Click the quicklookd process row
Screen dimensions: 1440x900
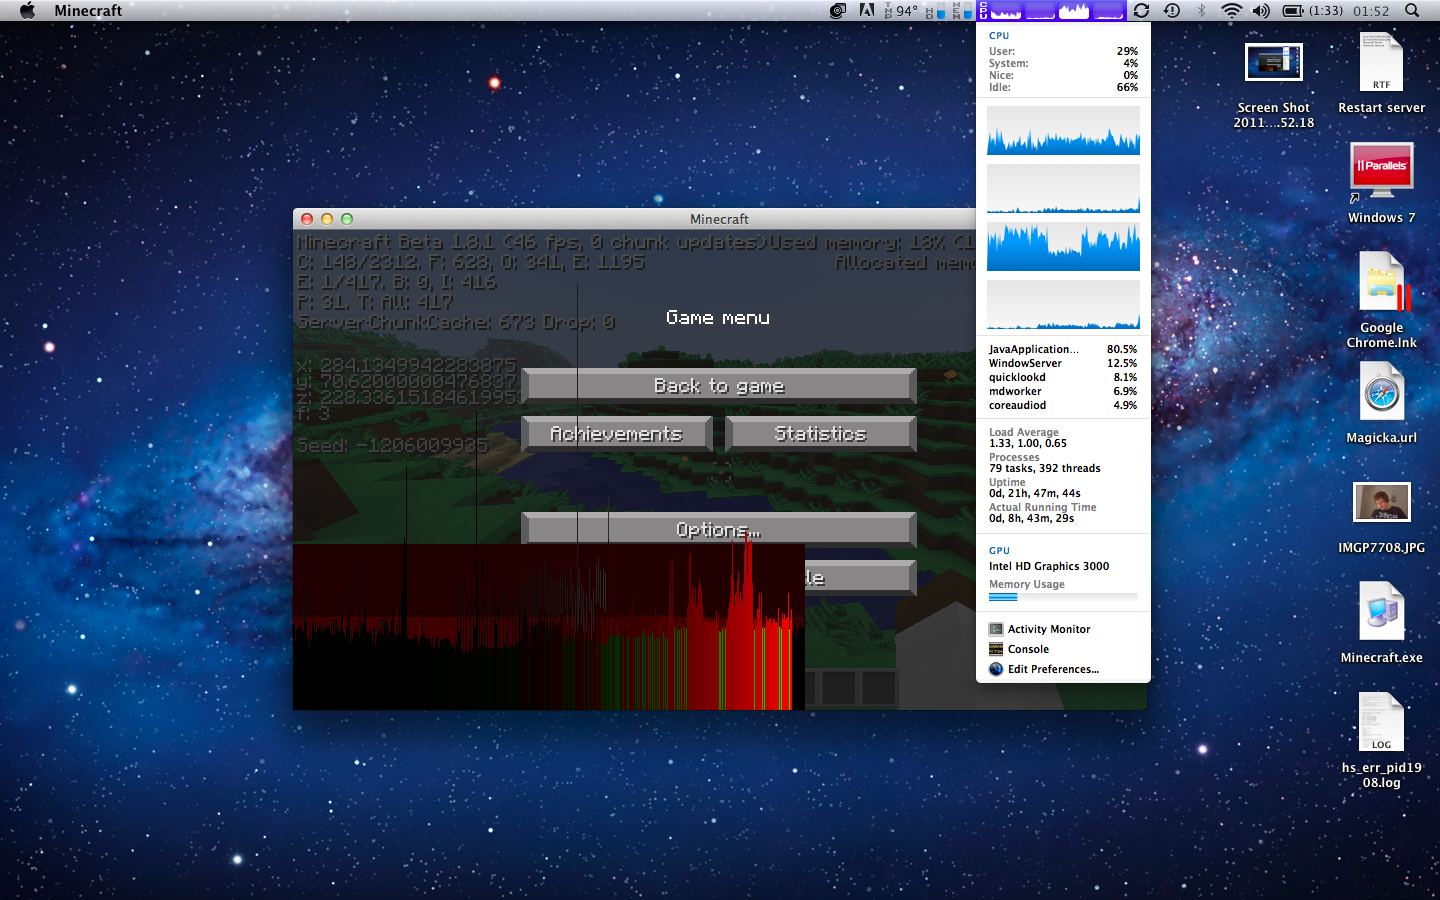click(1063, 377)
